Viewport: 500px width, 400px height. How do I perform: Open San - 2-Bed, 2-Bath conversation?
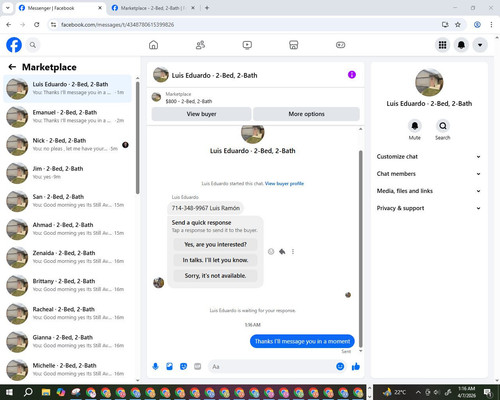click(x=68, y=201)
